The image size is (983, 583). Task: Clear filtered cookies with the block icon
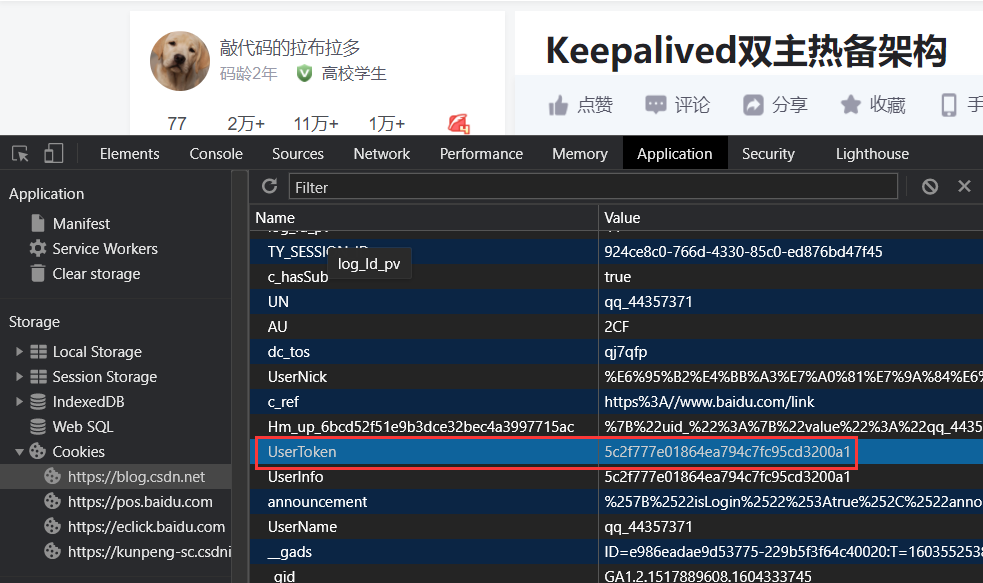(x=929, y=186)
